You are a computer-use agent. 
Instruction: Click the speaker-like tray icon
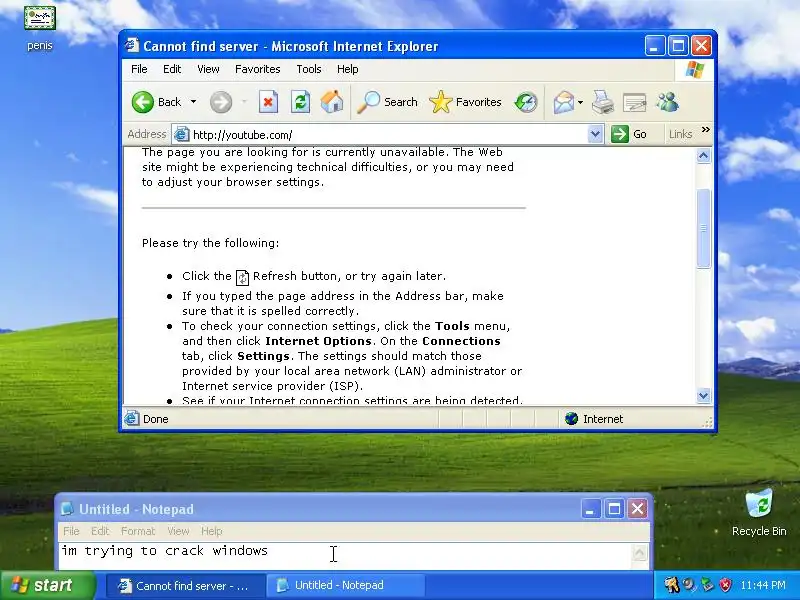coord(689,585)
